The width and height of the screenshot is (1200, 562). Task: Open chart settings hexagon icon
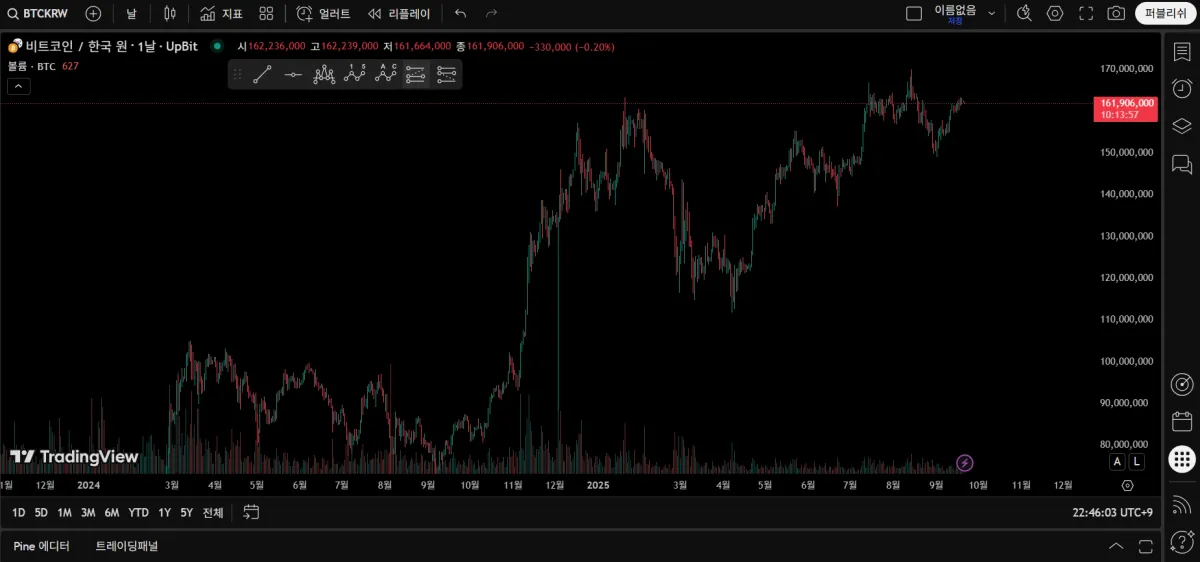pyautogui.click(x=1055, y=14)
